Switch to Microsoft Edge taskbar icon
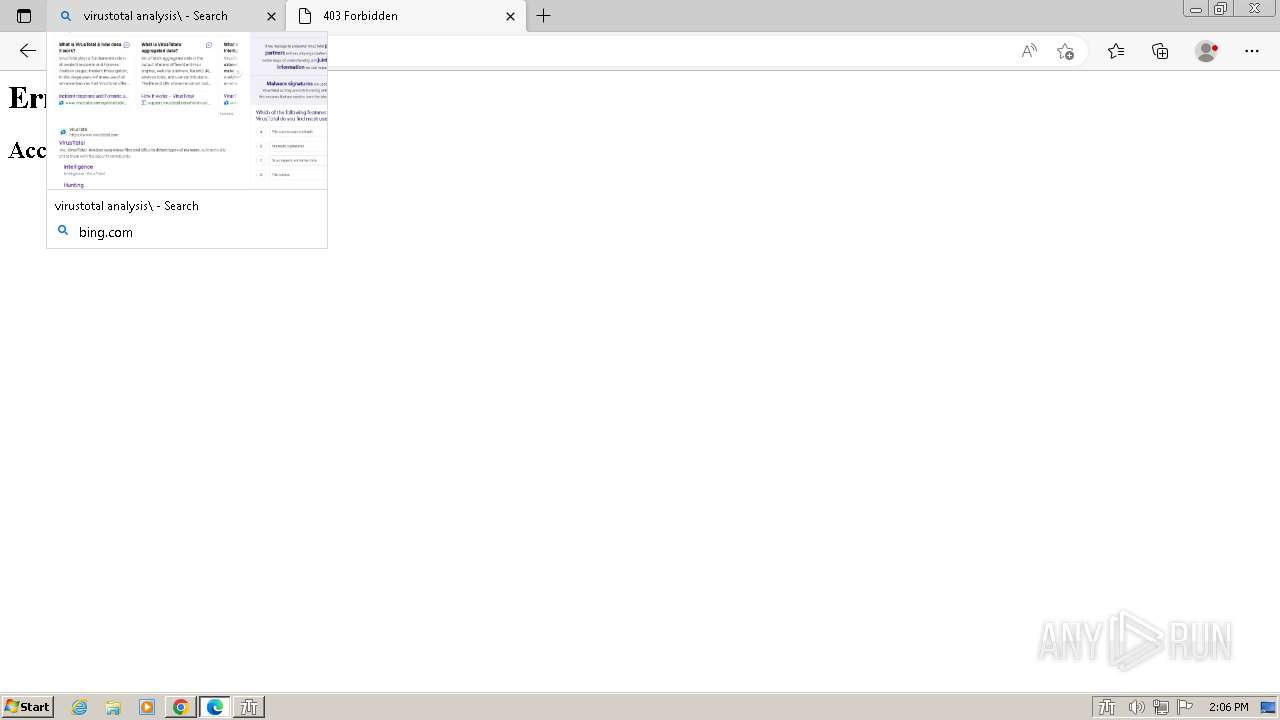Image resolution: width=1280 pixels, height=720 pixels. pos(215,707)
